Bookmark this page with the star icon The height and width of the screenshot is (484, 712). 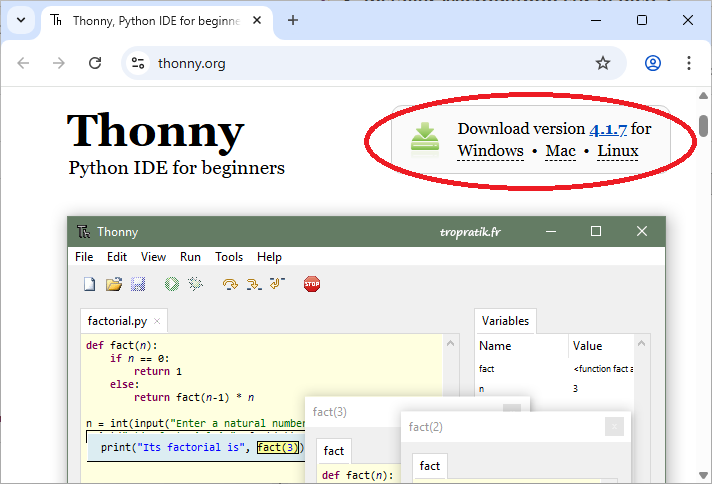(603, 63)
